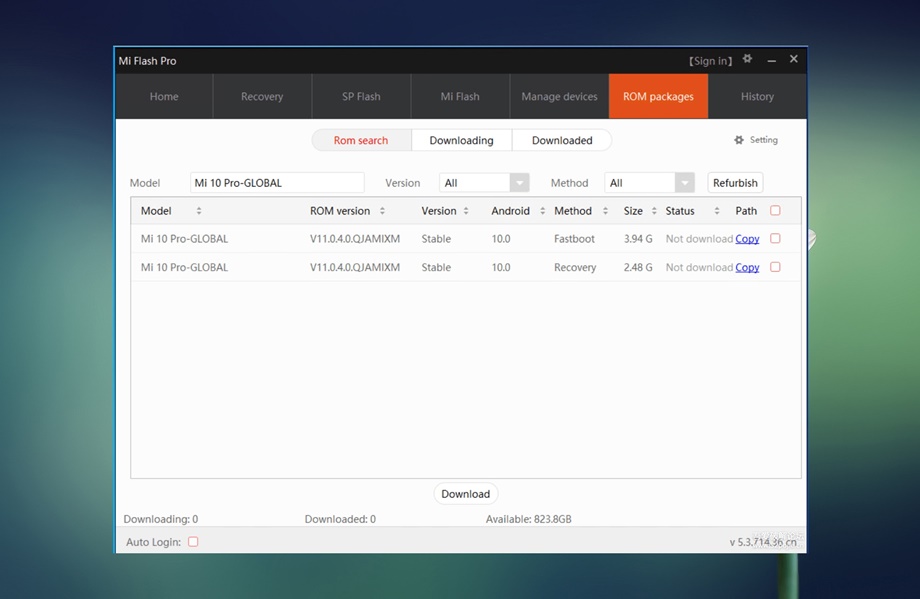Image resolution: width=920 pixels, height=599 pixels.
Task: Close the Mi Flash Pro window
Action: click(x=794, y=59)
